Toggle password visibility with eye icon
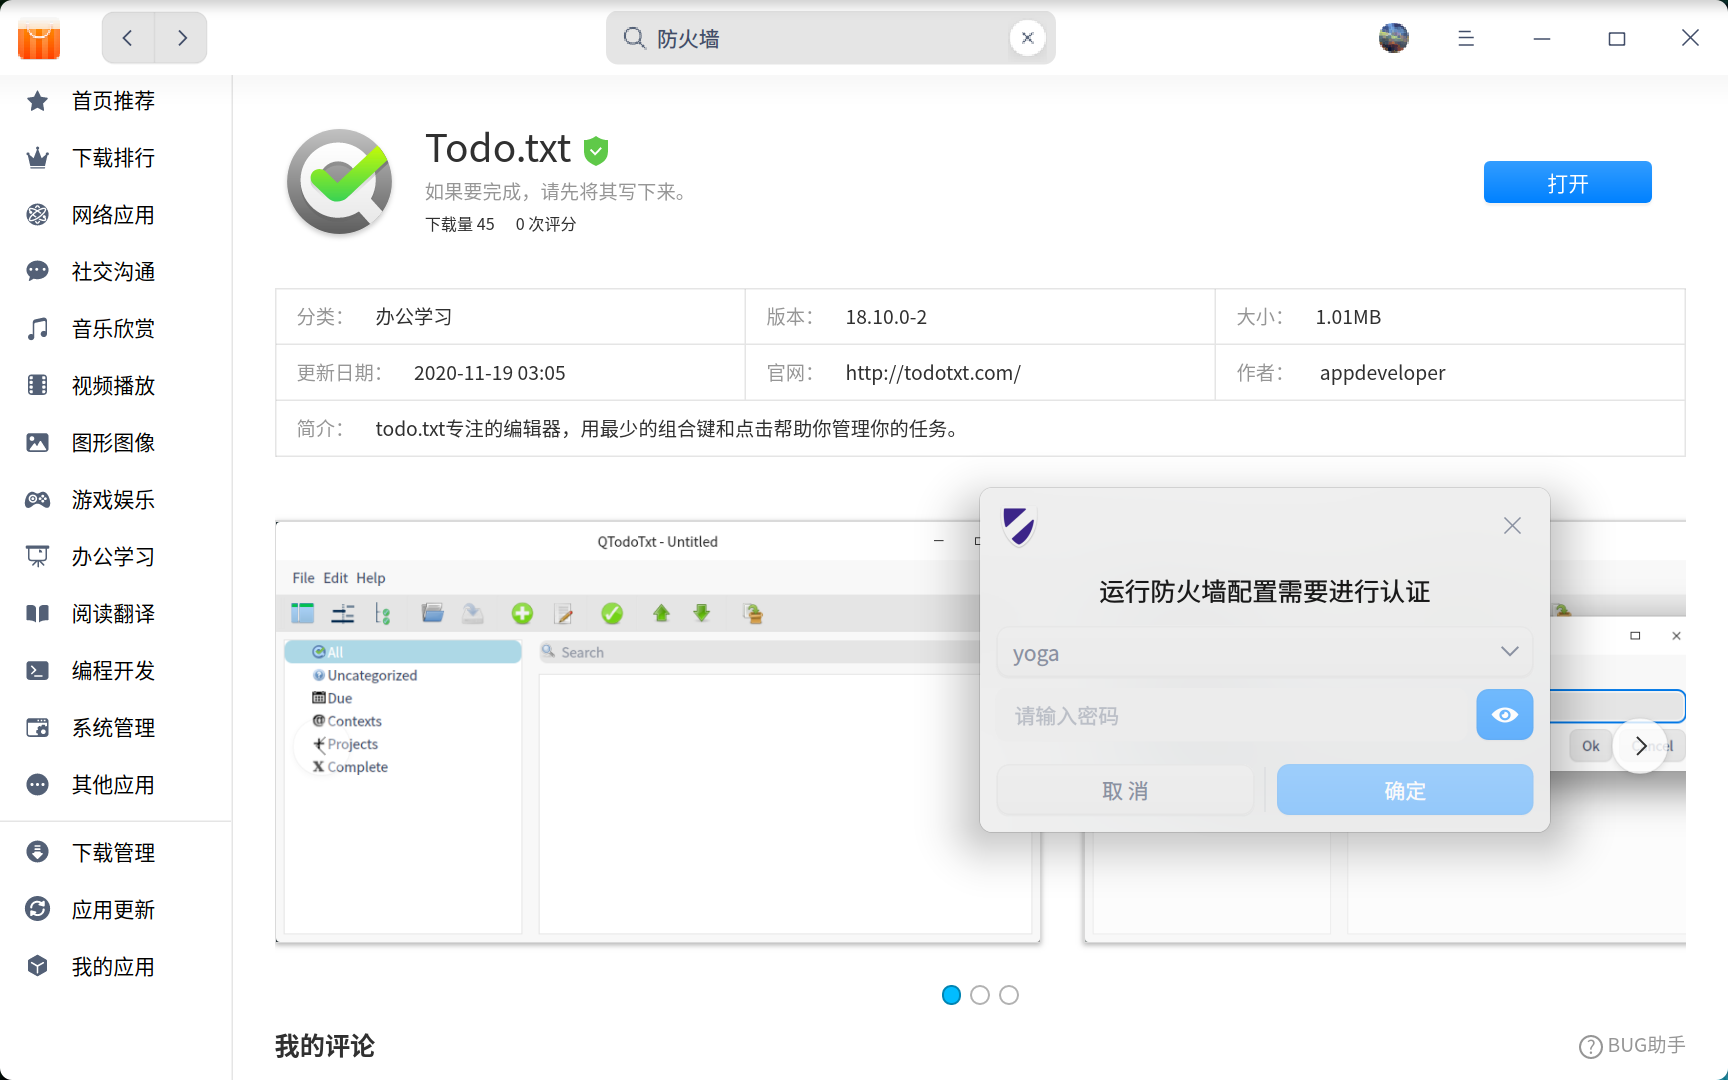The image size is (1728, 1080). tap(1505, 715)
